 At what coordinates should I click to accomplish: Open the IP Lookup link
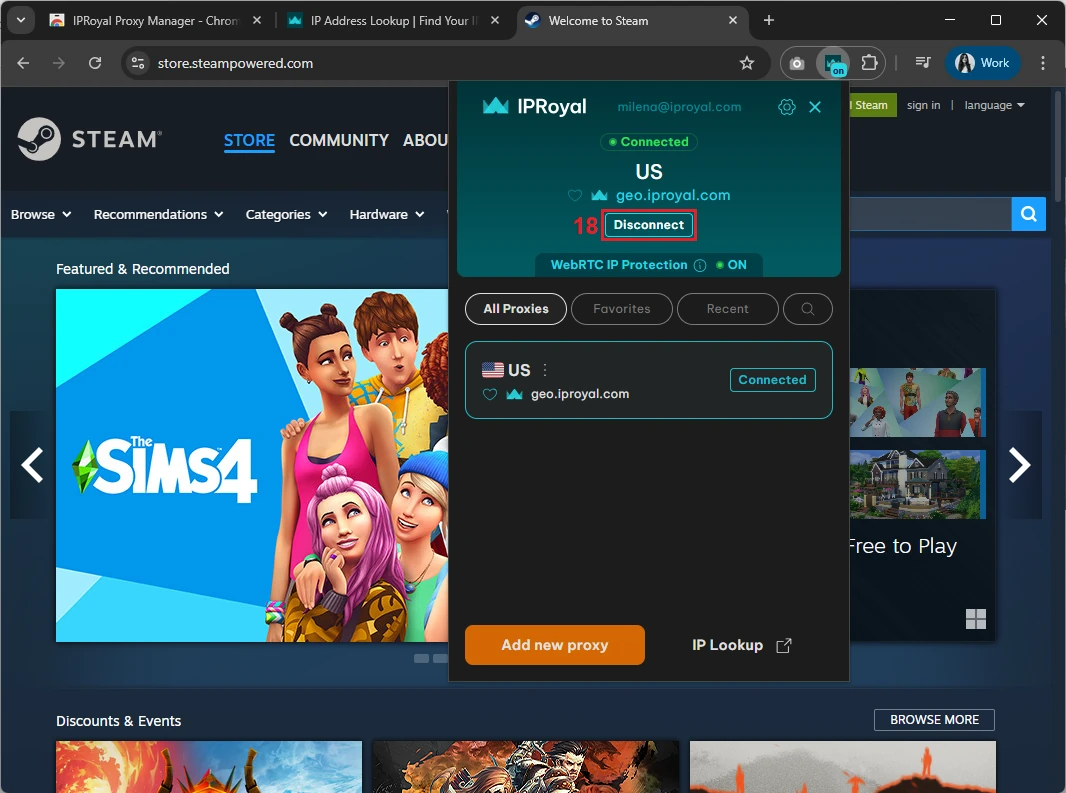pyautogui.click(x=741, y=645)
